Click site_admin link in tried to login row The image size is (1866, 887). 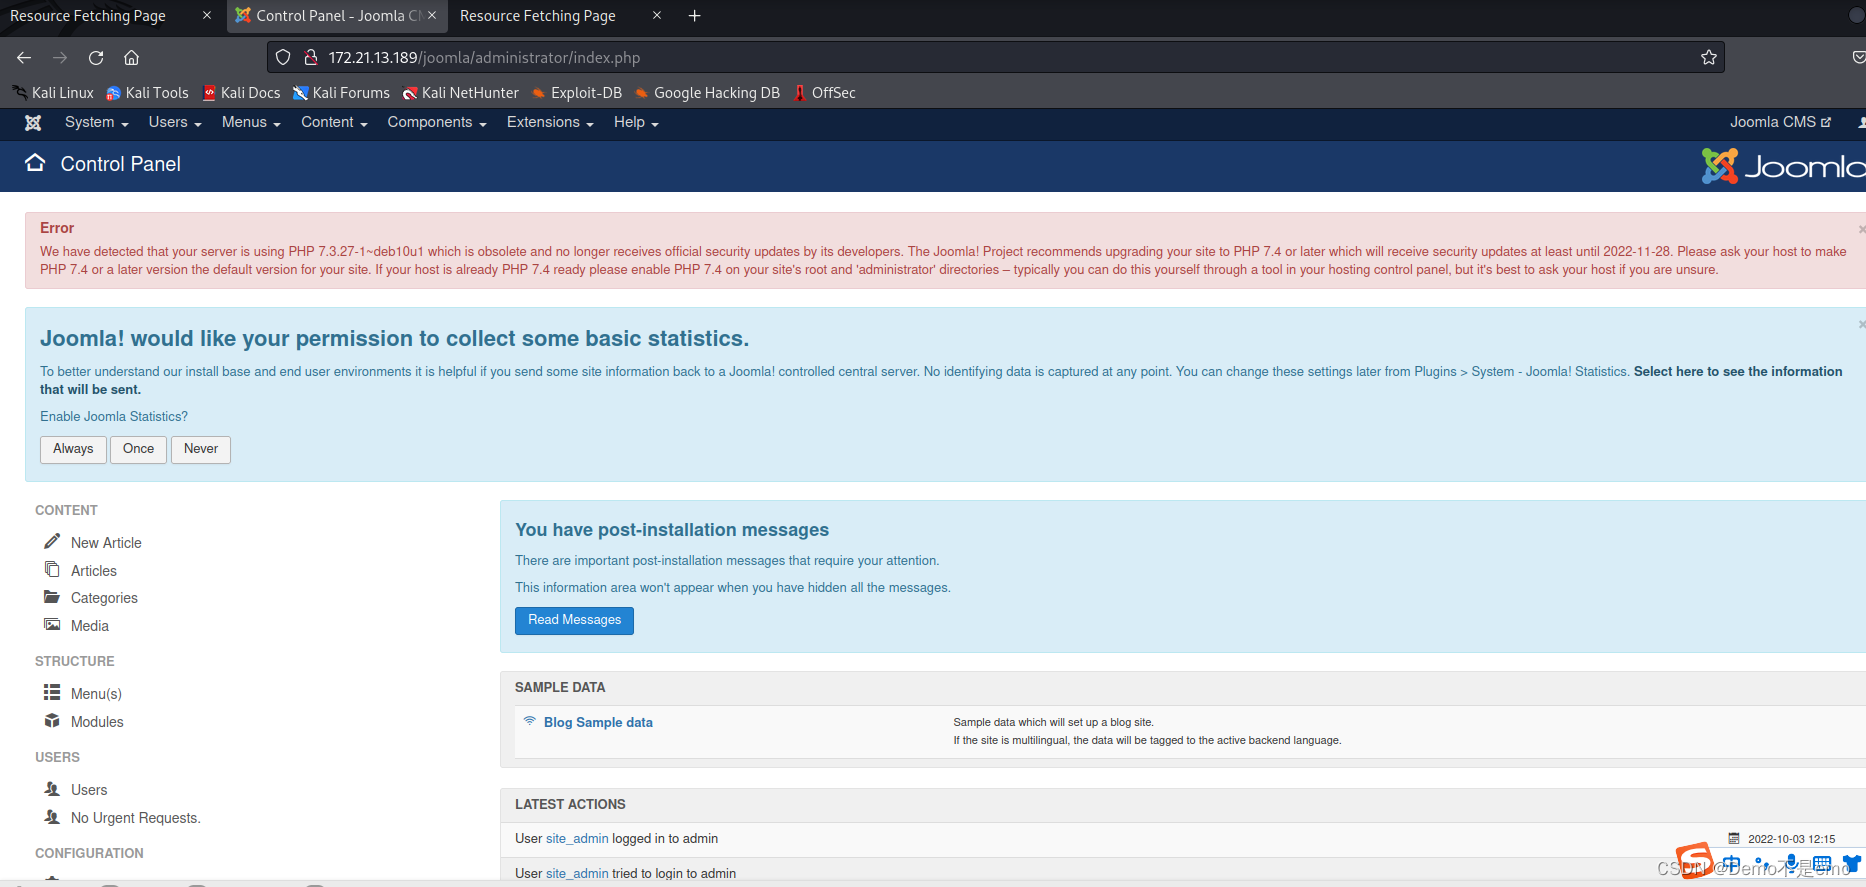577,874
